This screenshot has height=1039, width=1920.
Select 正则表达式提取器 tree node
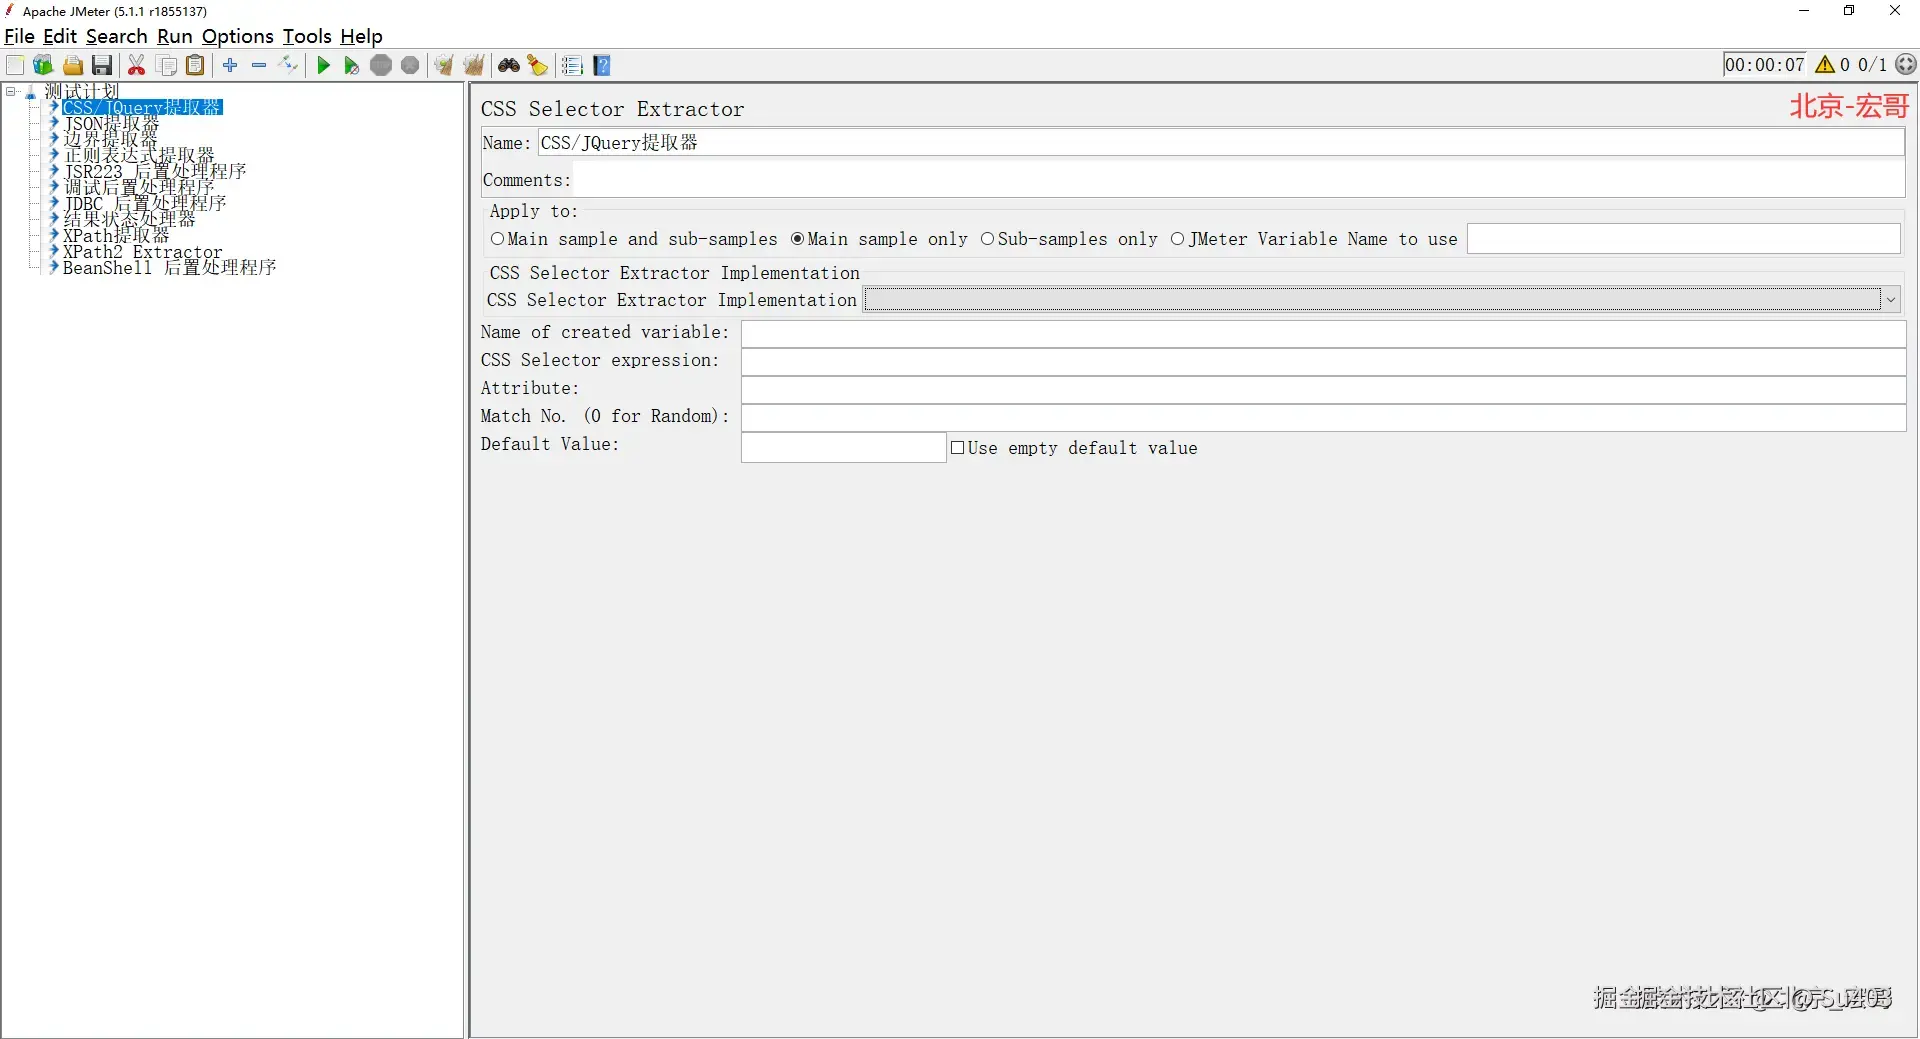coord(139,156)
